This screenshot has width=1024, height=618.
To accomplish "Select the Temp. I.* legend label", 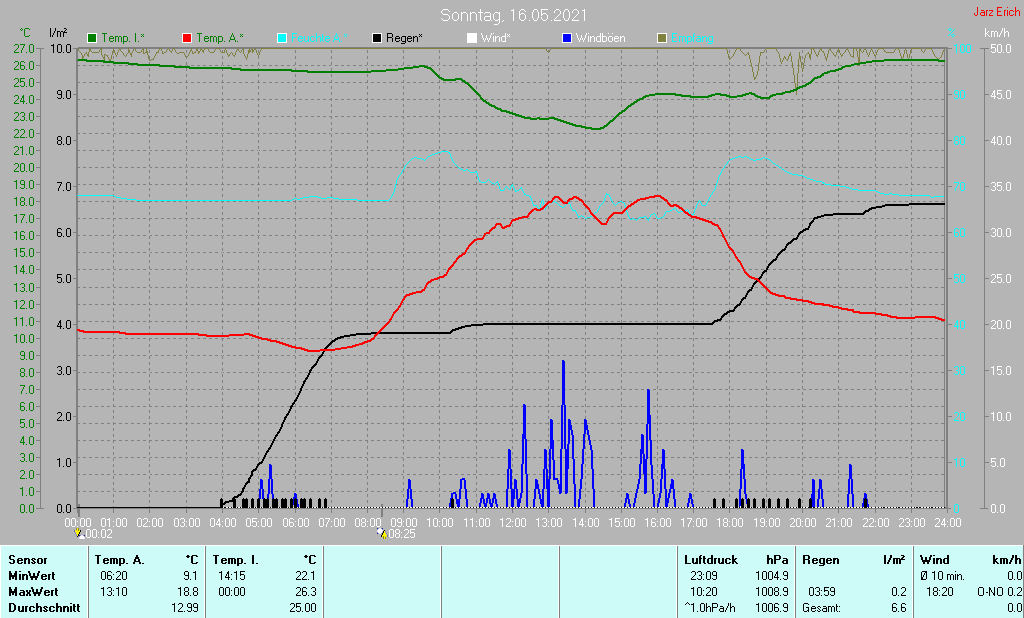I will [x=123, y=39].
